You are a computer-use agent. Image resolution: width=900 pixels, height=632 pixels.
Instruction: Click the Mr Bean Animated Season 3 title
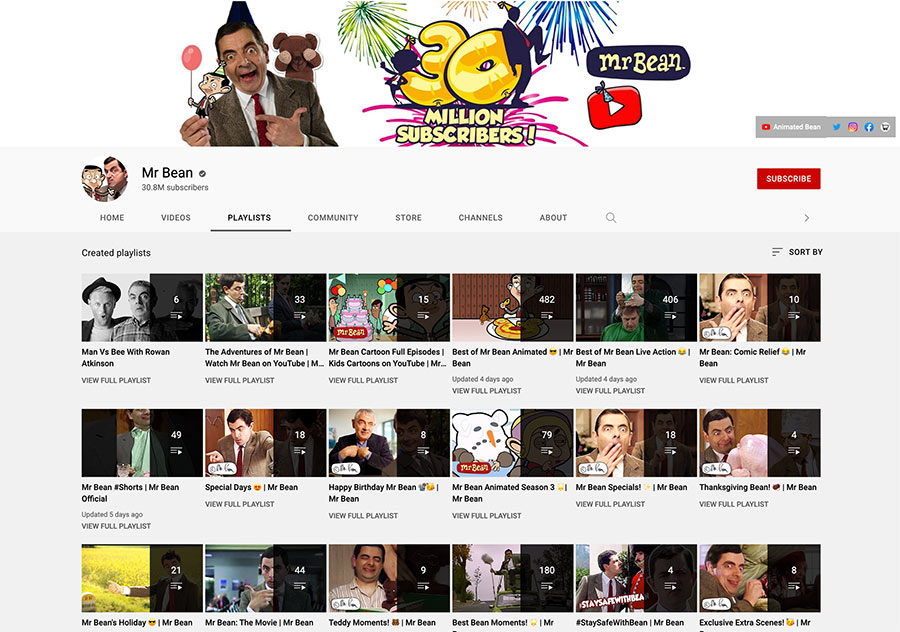(510, 493)
